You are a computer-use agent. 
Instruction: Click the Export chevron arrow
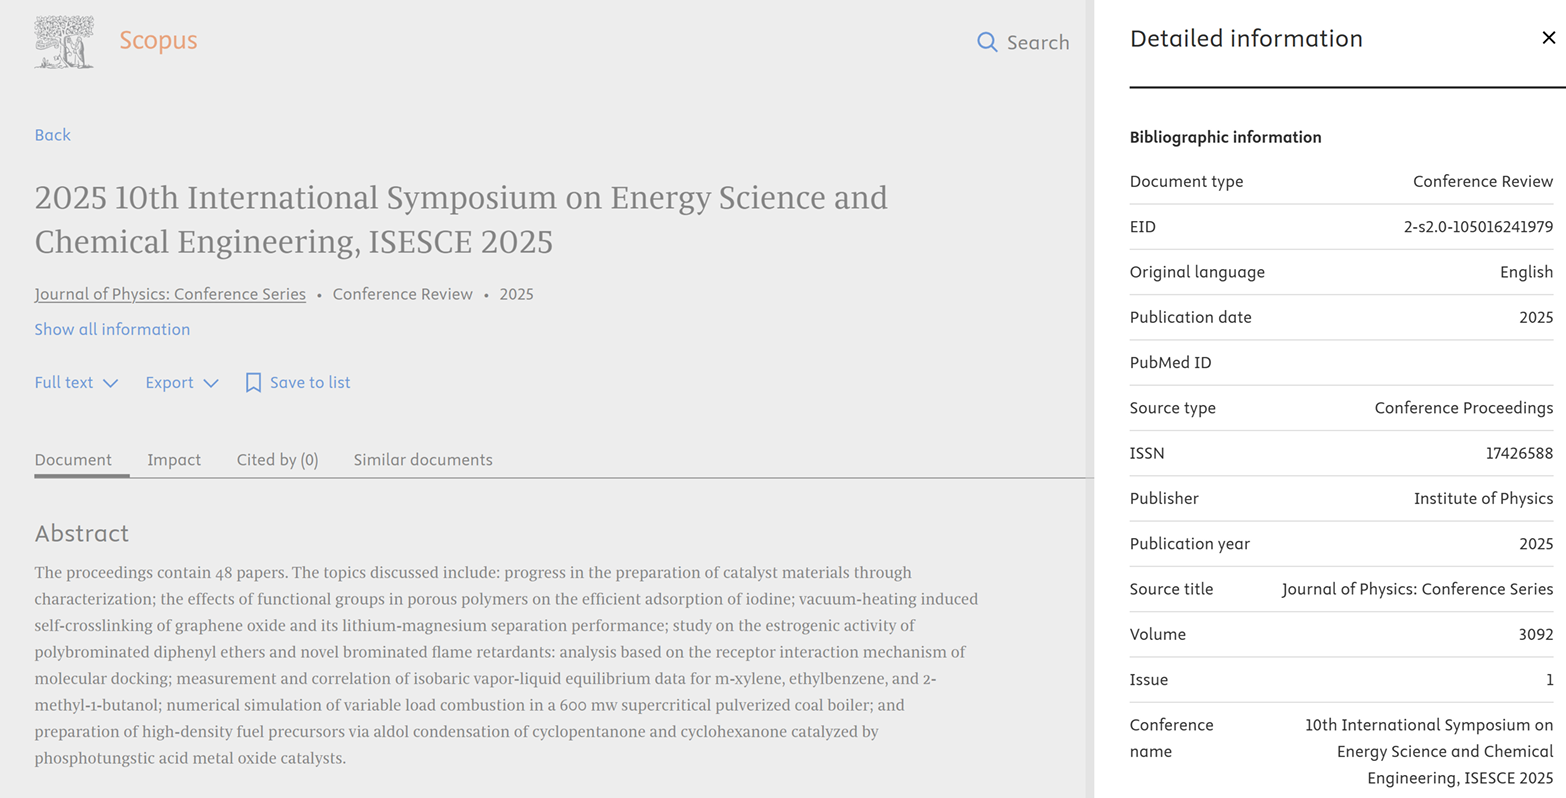point(210,383)
